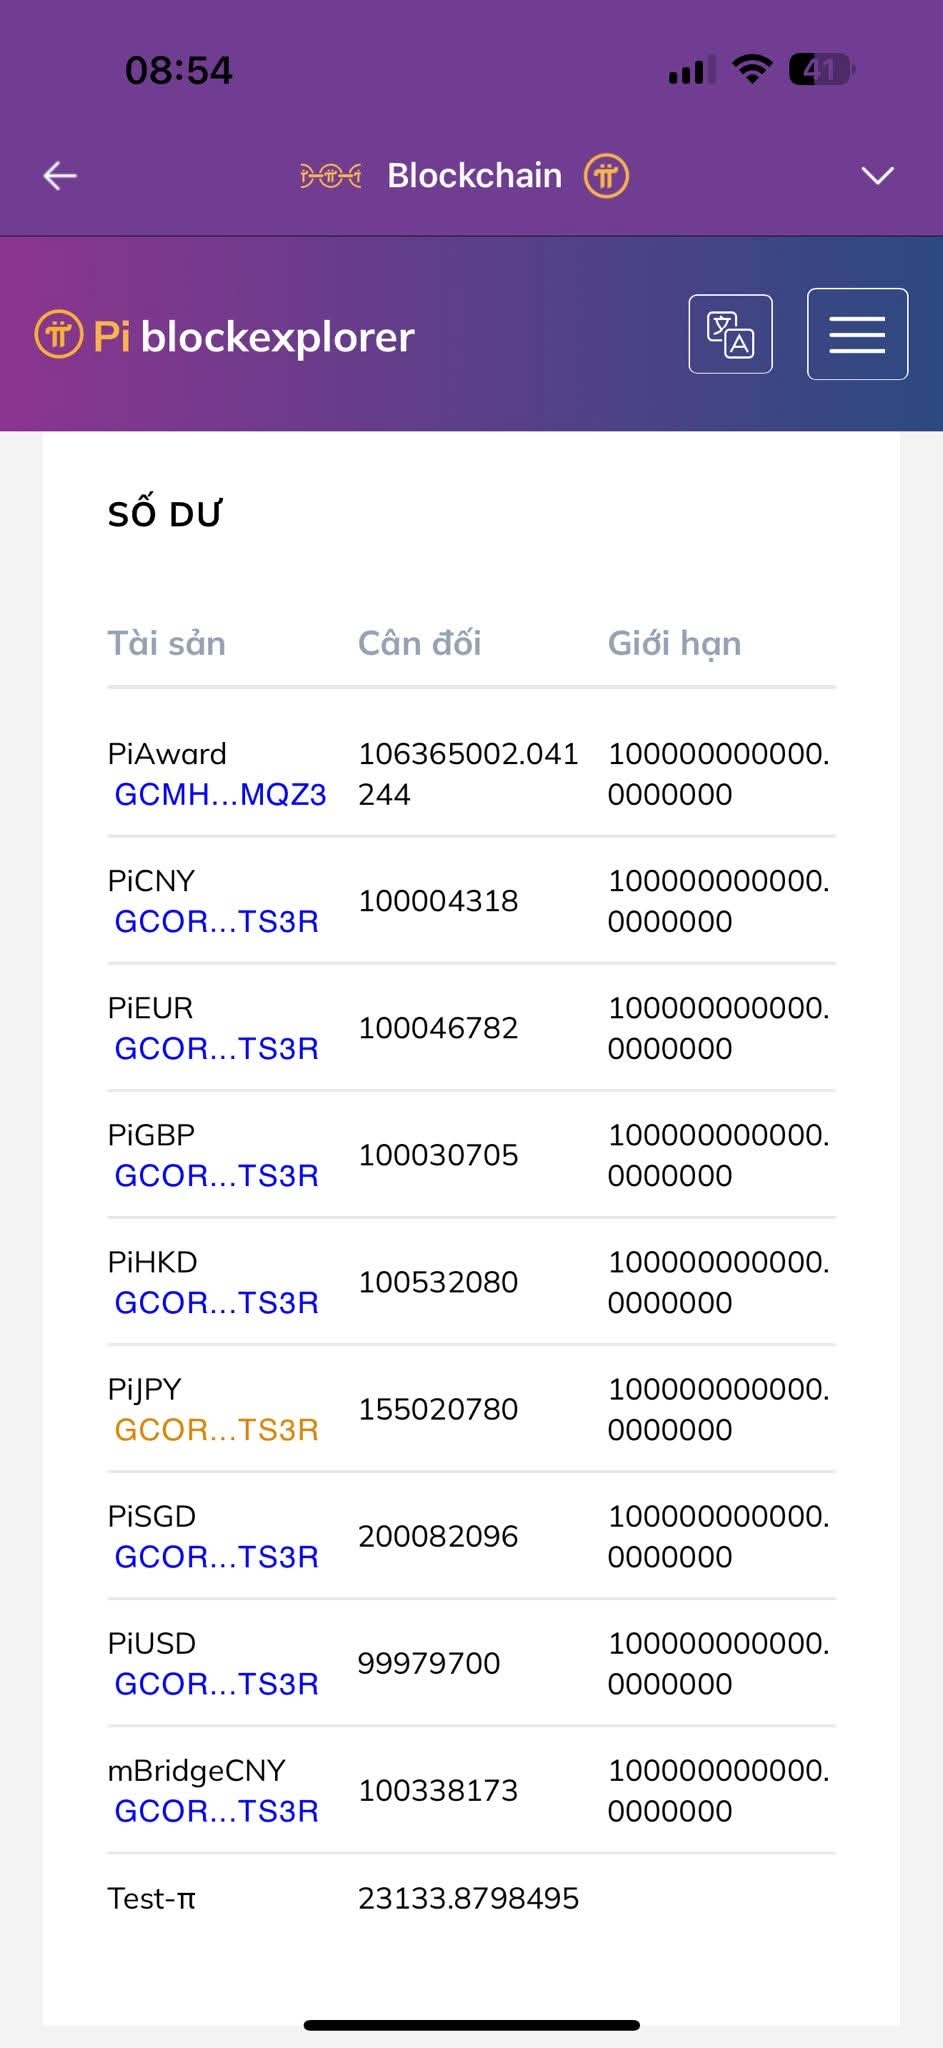This screenshot has height=2048, width=943.
Task: Expand the header chevron dropdown
Action: click(877, 176)
